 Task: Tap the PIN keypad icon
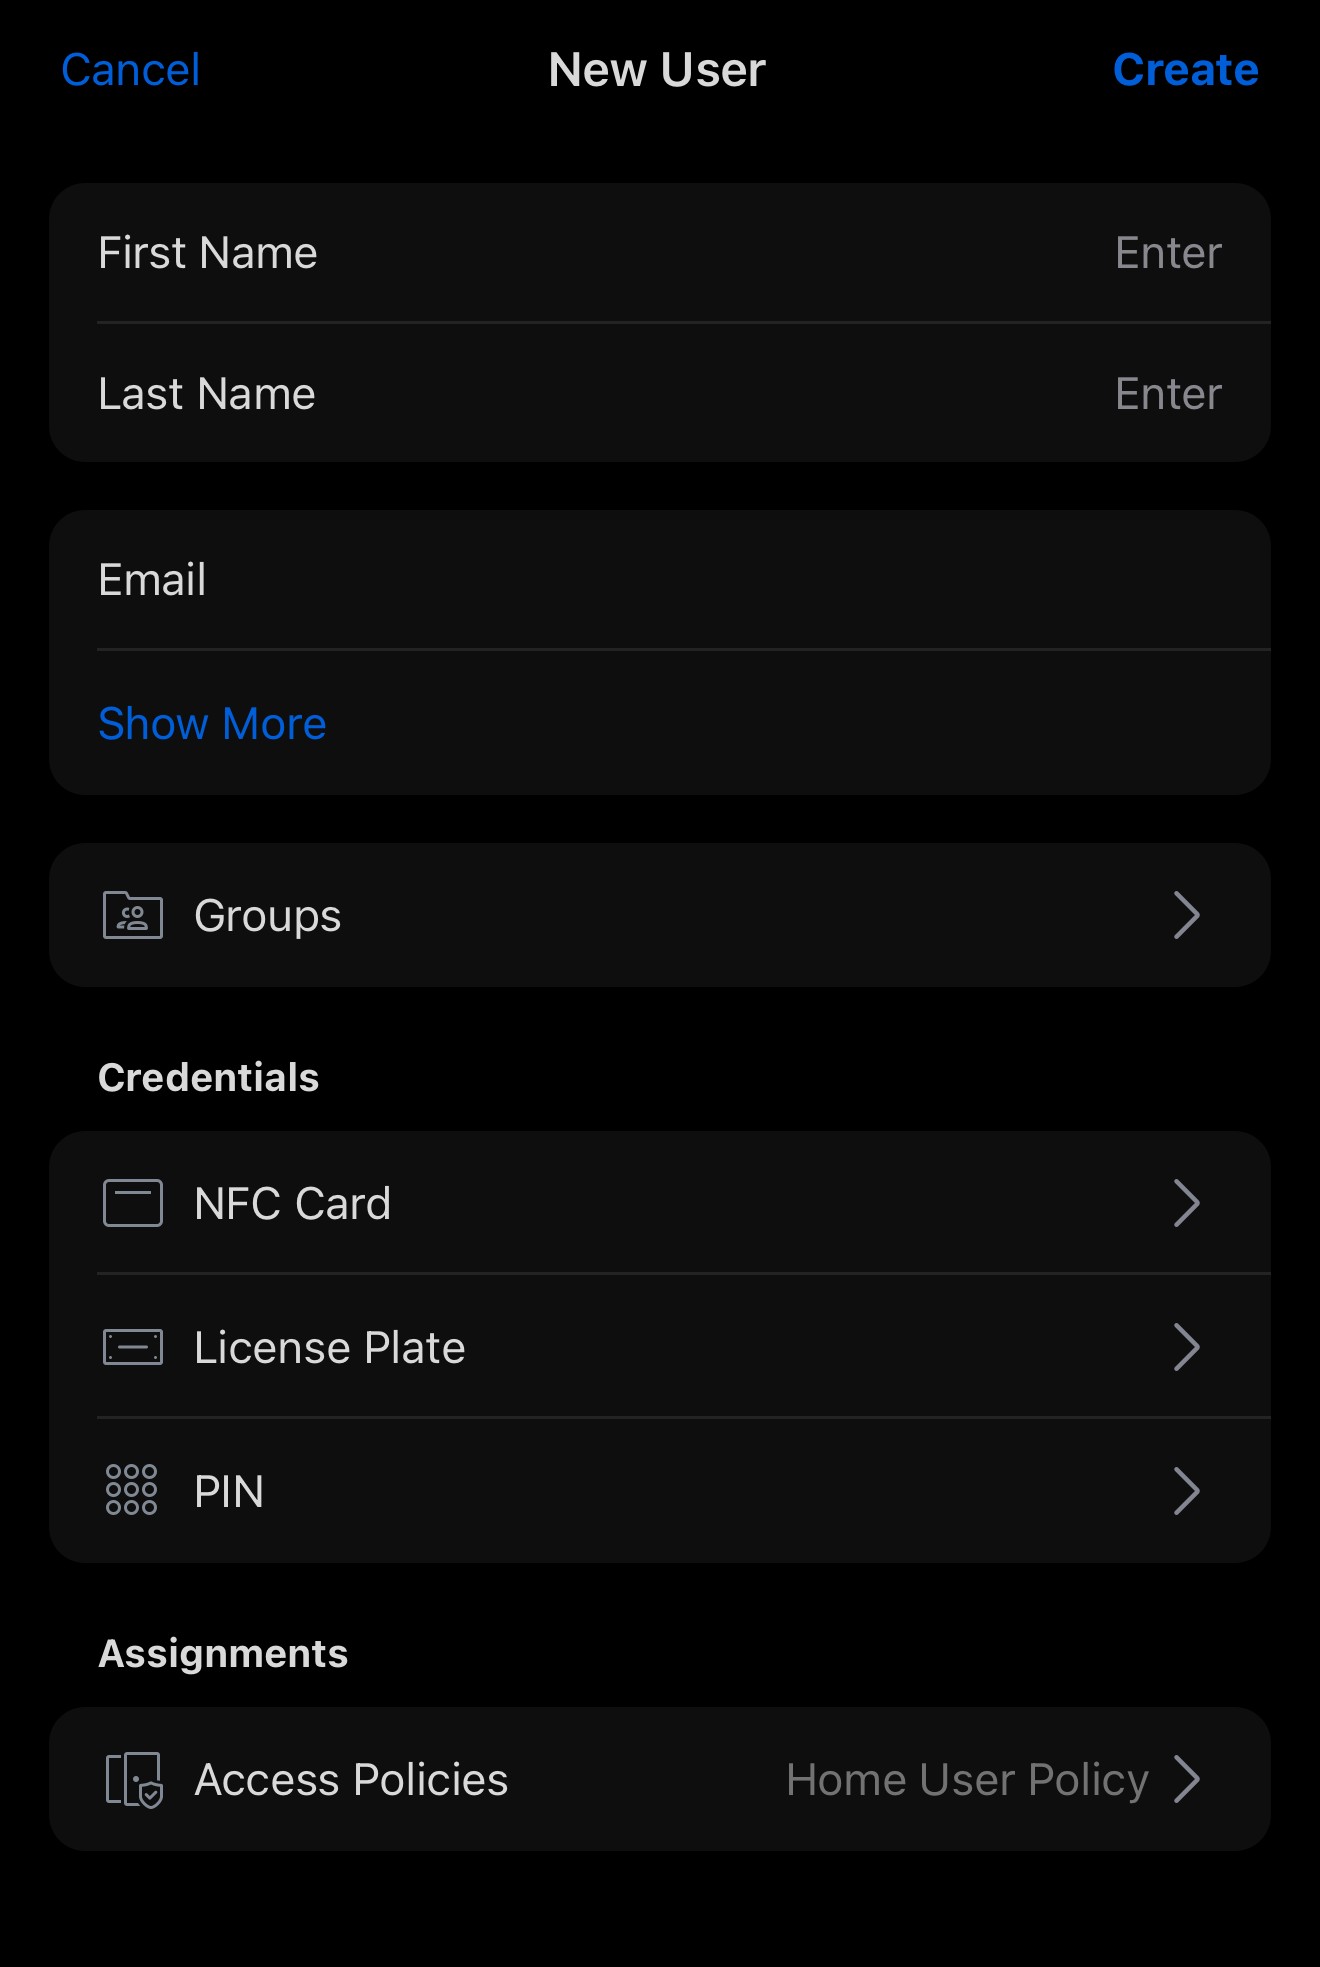132,1490
